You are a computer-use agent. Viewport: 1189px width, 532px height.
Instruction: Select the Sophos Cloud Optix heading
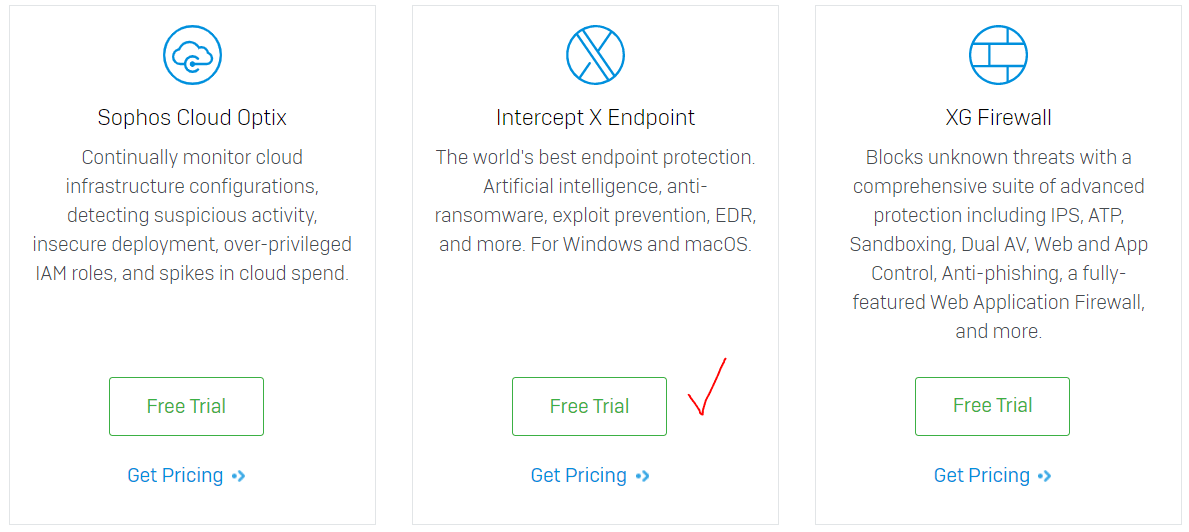click(192, 118)
